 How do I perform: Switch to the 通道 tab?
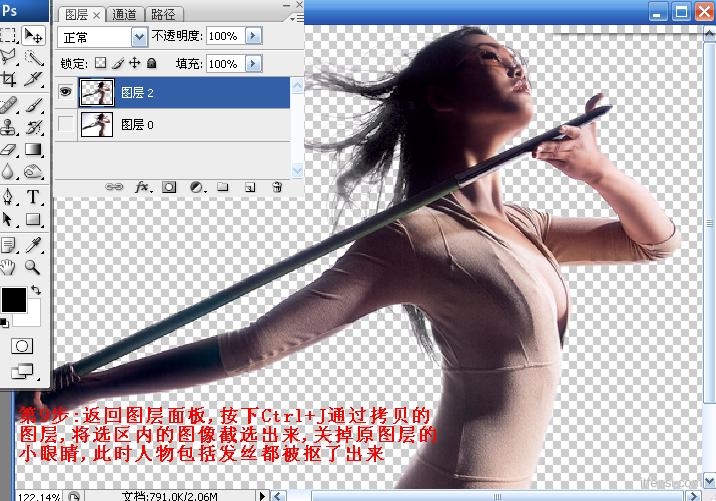(x=124, y=15)
